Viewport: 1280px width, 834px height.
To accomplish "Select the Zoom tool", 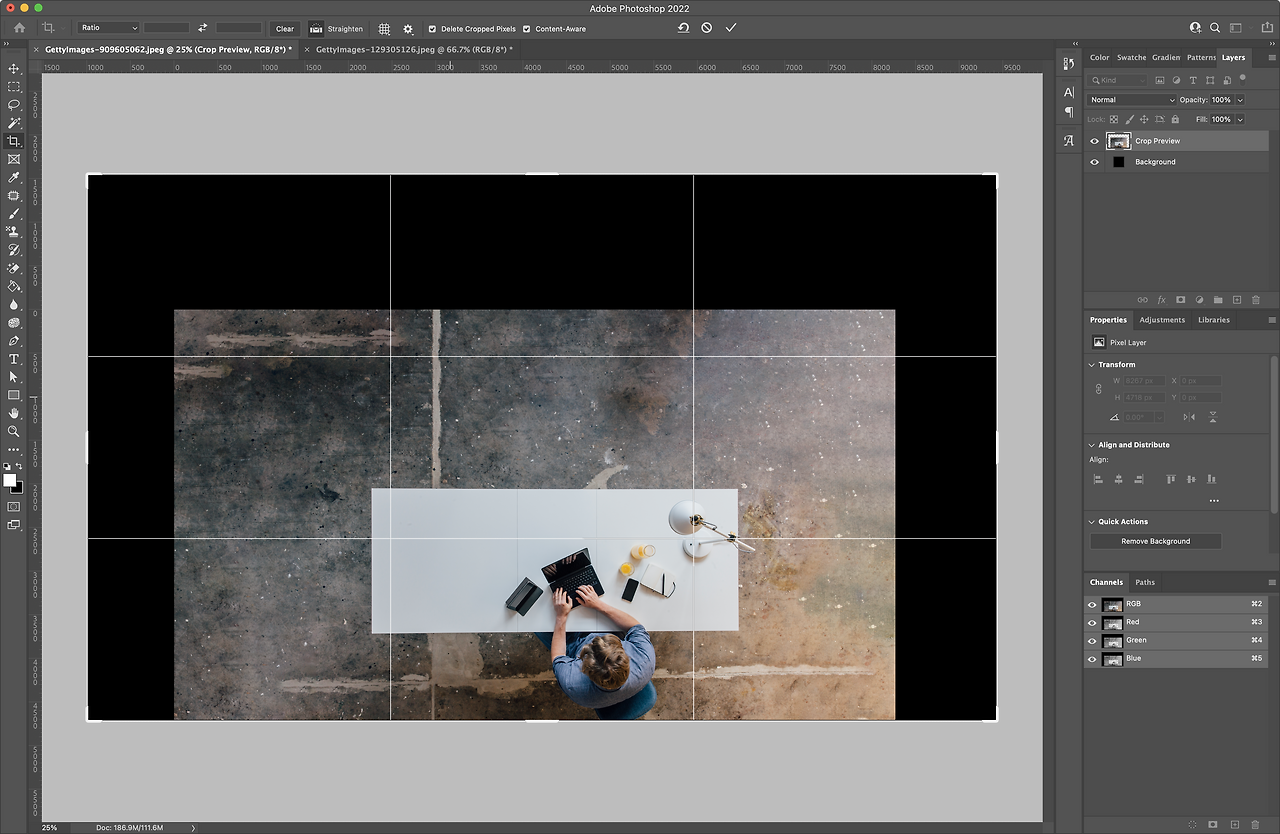I will point(14,431).
